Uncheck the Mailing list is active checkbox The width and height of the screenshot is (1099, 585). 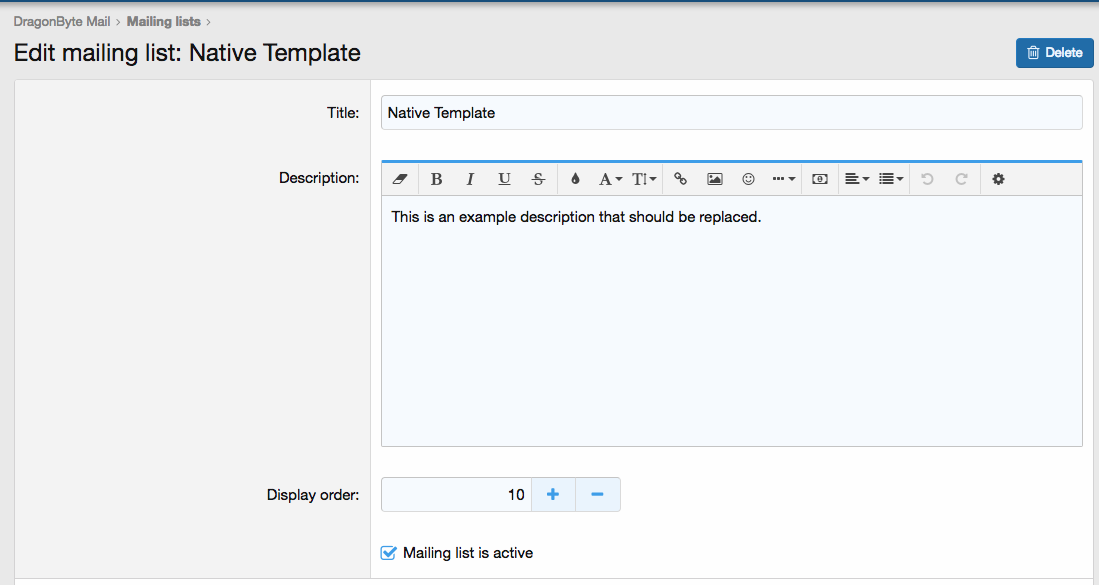pos(389,553)
